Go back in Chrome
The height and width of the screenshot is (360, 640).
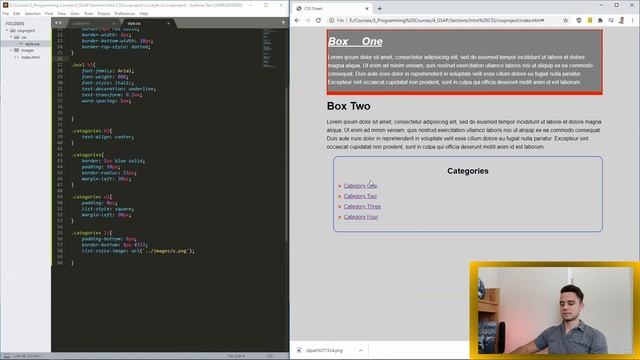[x=297, y=20]
